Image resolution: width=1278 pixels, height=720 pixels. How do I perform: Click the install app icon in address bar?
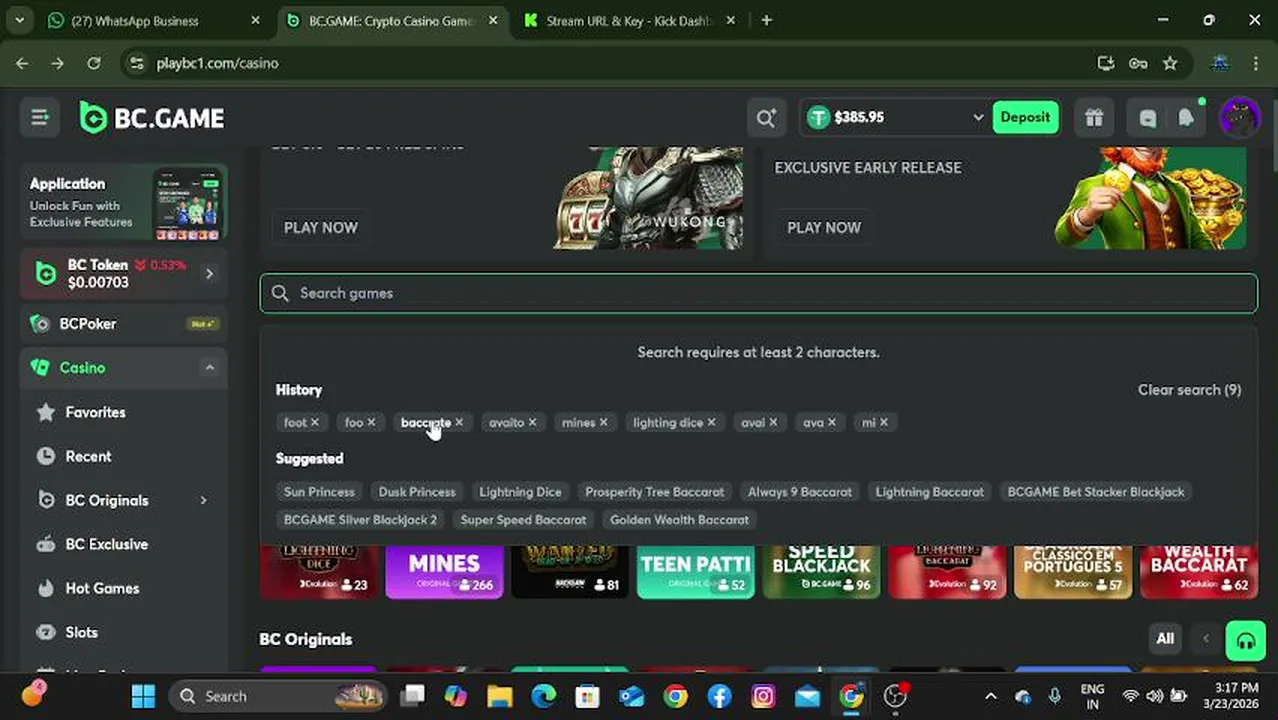tap(1106, 63)
